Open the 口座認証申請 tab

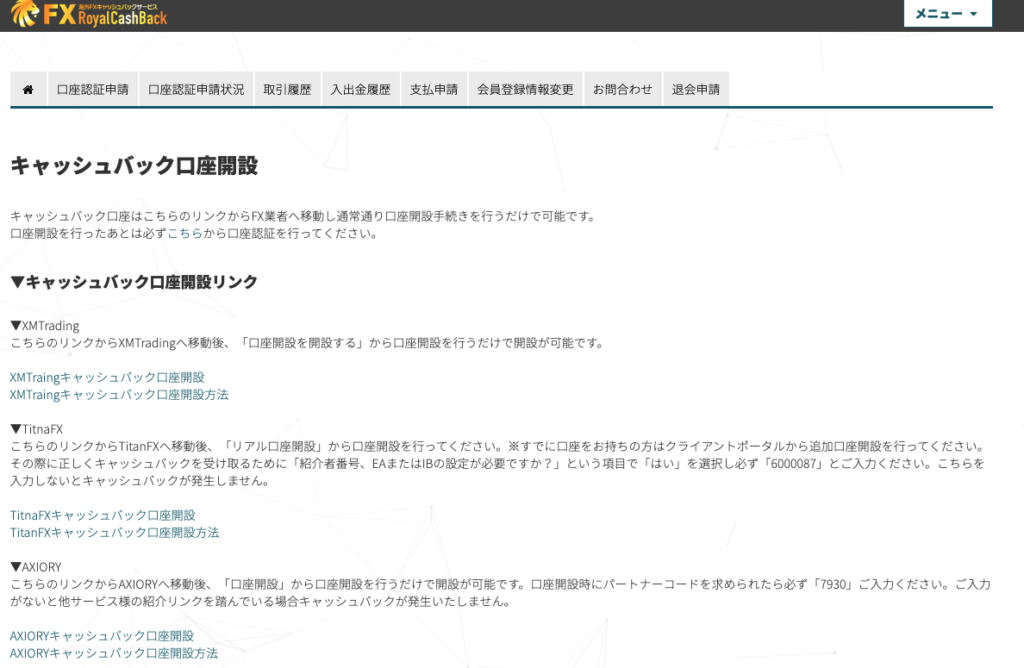click(93, 89)
